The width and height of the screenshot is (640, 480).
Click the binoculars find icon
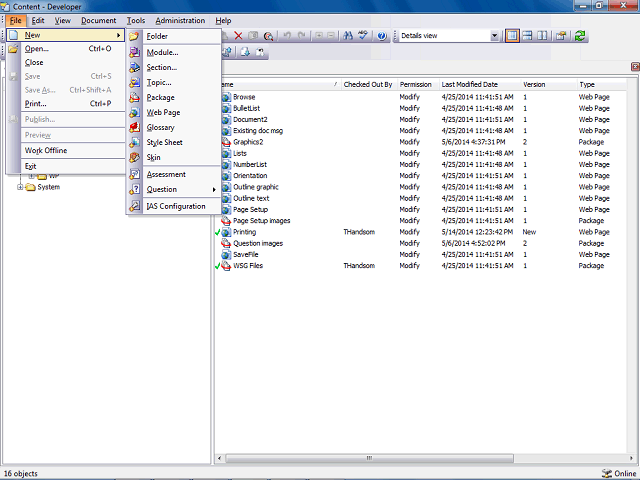pyautogui.click(x=348, y=36)
